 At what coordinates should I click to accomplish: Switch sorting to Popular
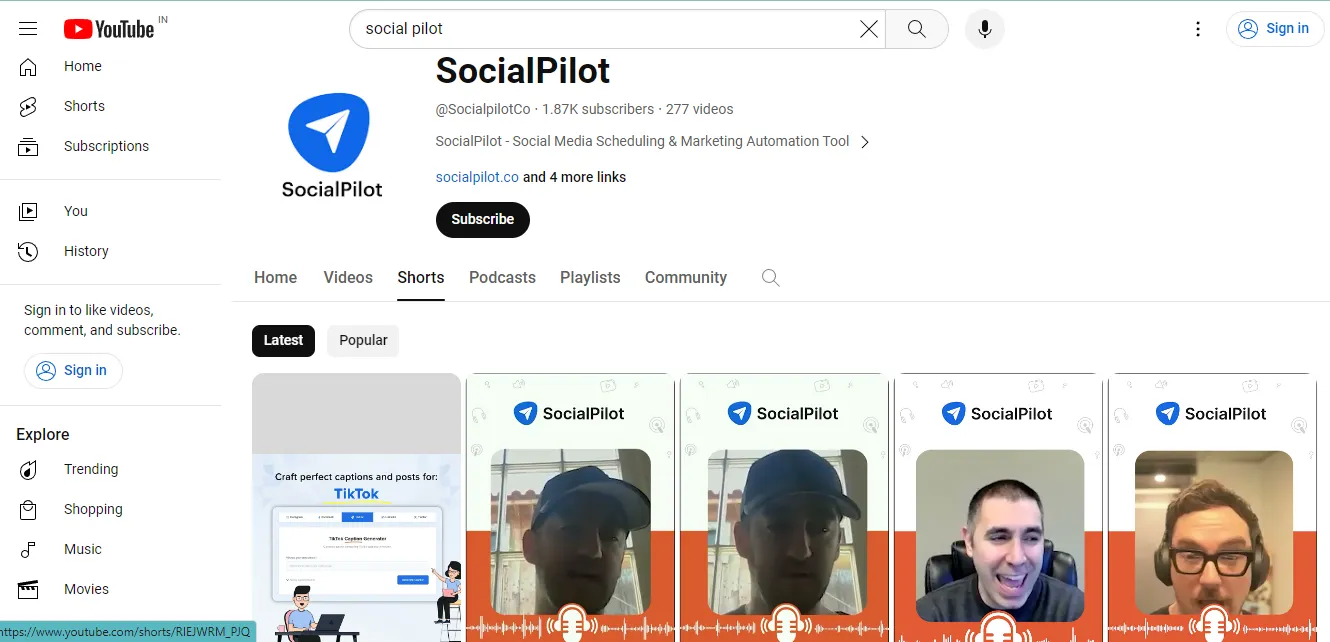(x=362, y=340)
